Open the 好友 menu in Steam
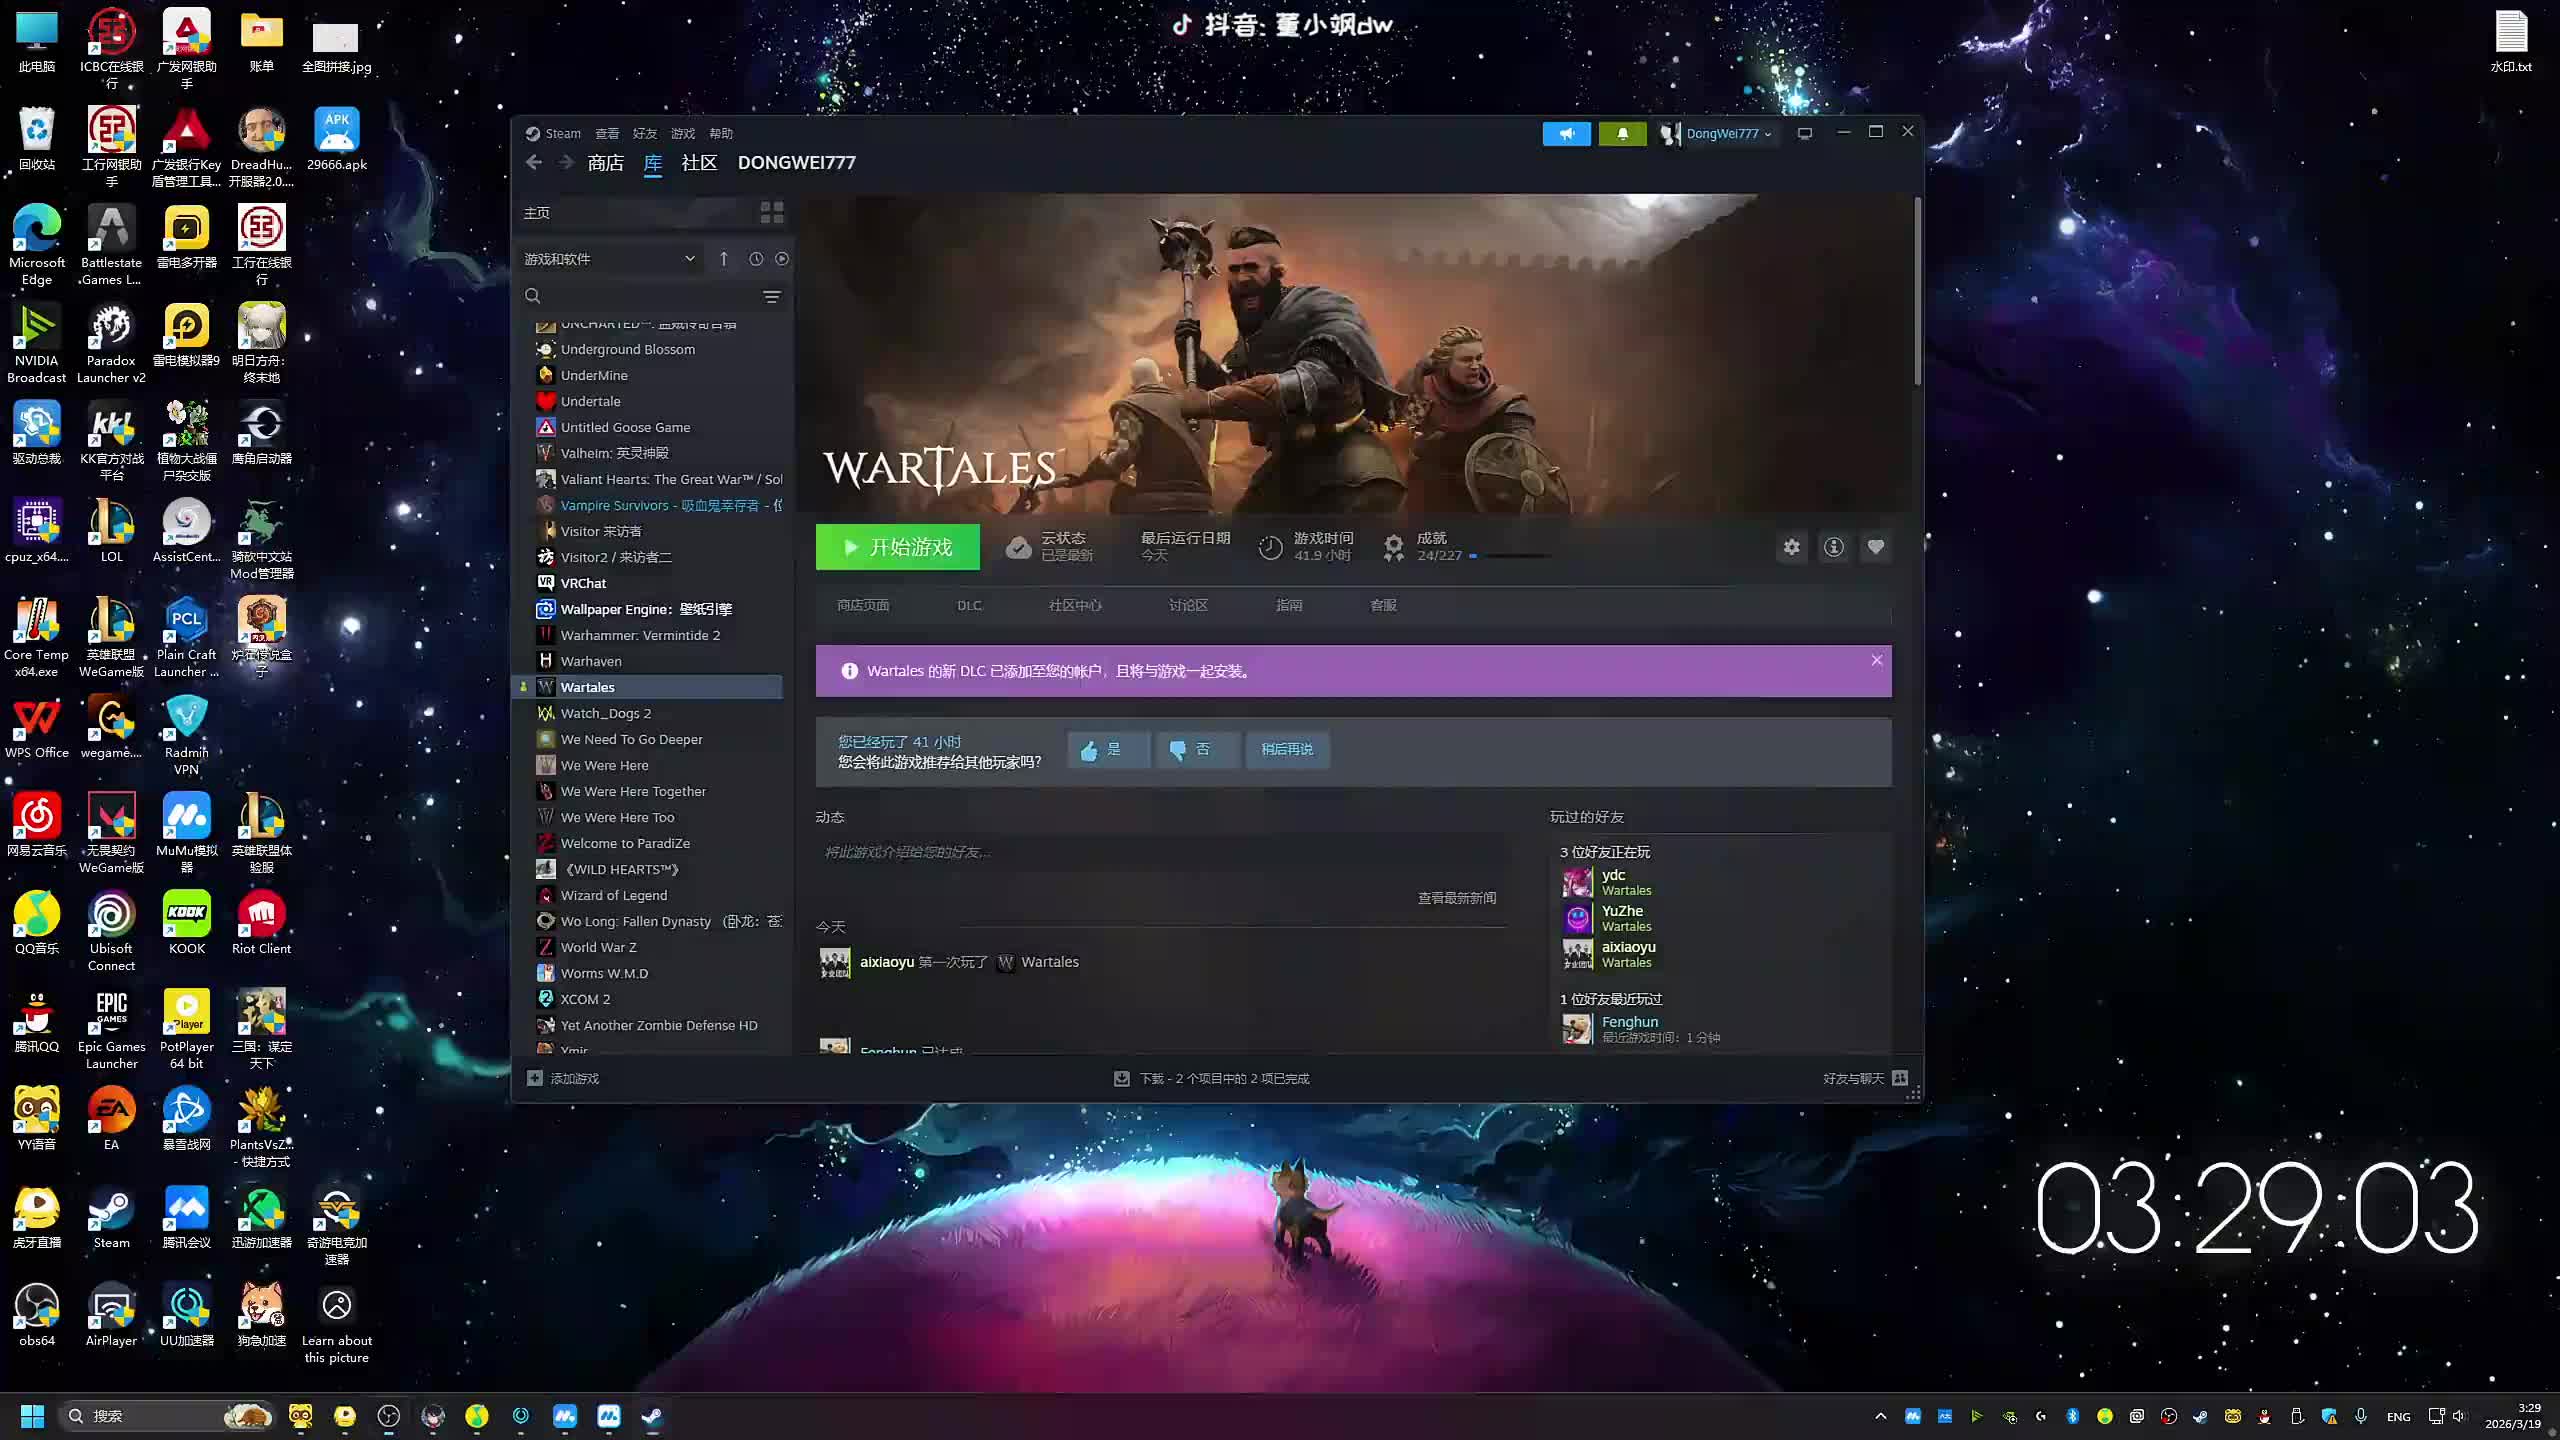This screenshot has height=1440, width=2560. click(x=645, y=133)
